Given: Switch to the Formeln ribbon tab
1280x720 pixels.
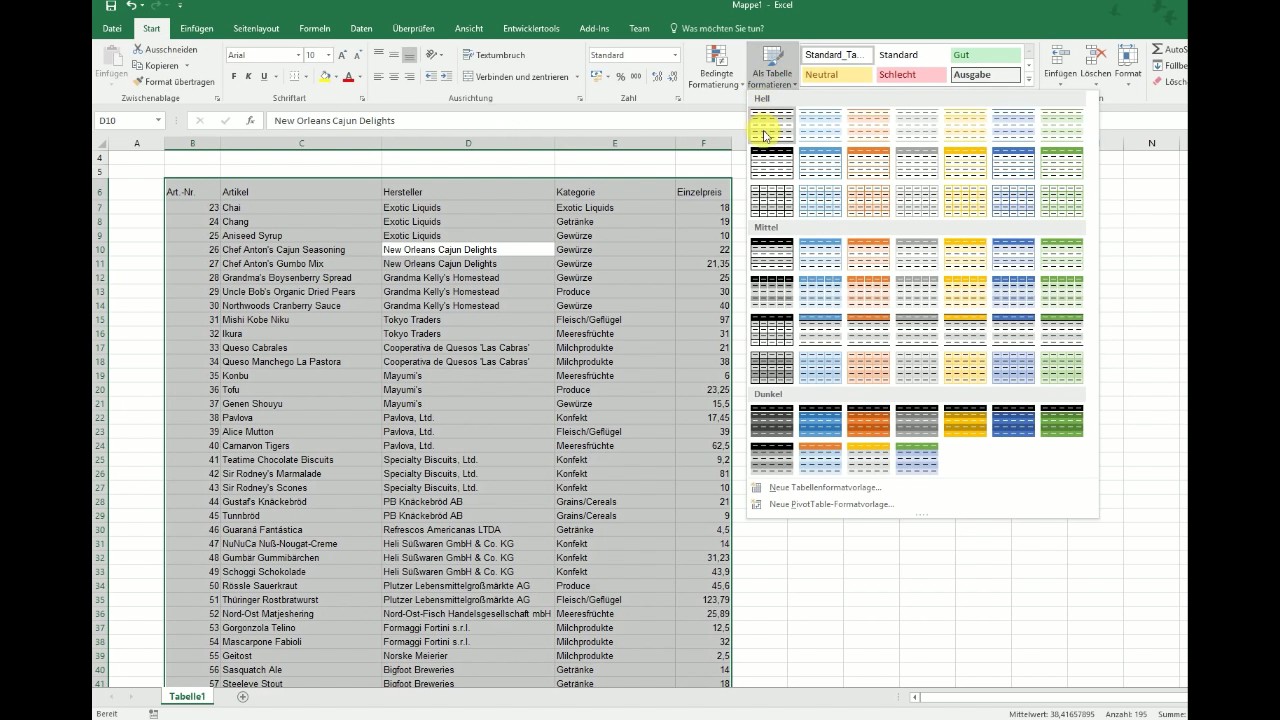Looking at the screenshot, I should [315, 29].
